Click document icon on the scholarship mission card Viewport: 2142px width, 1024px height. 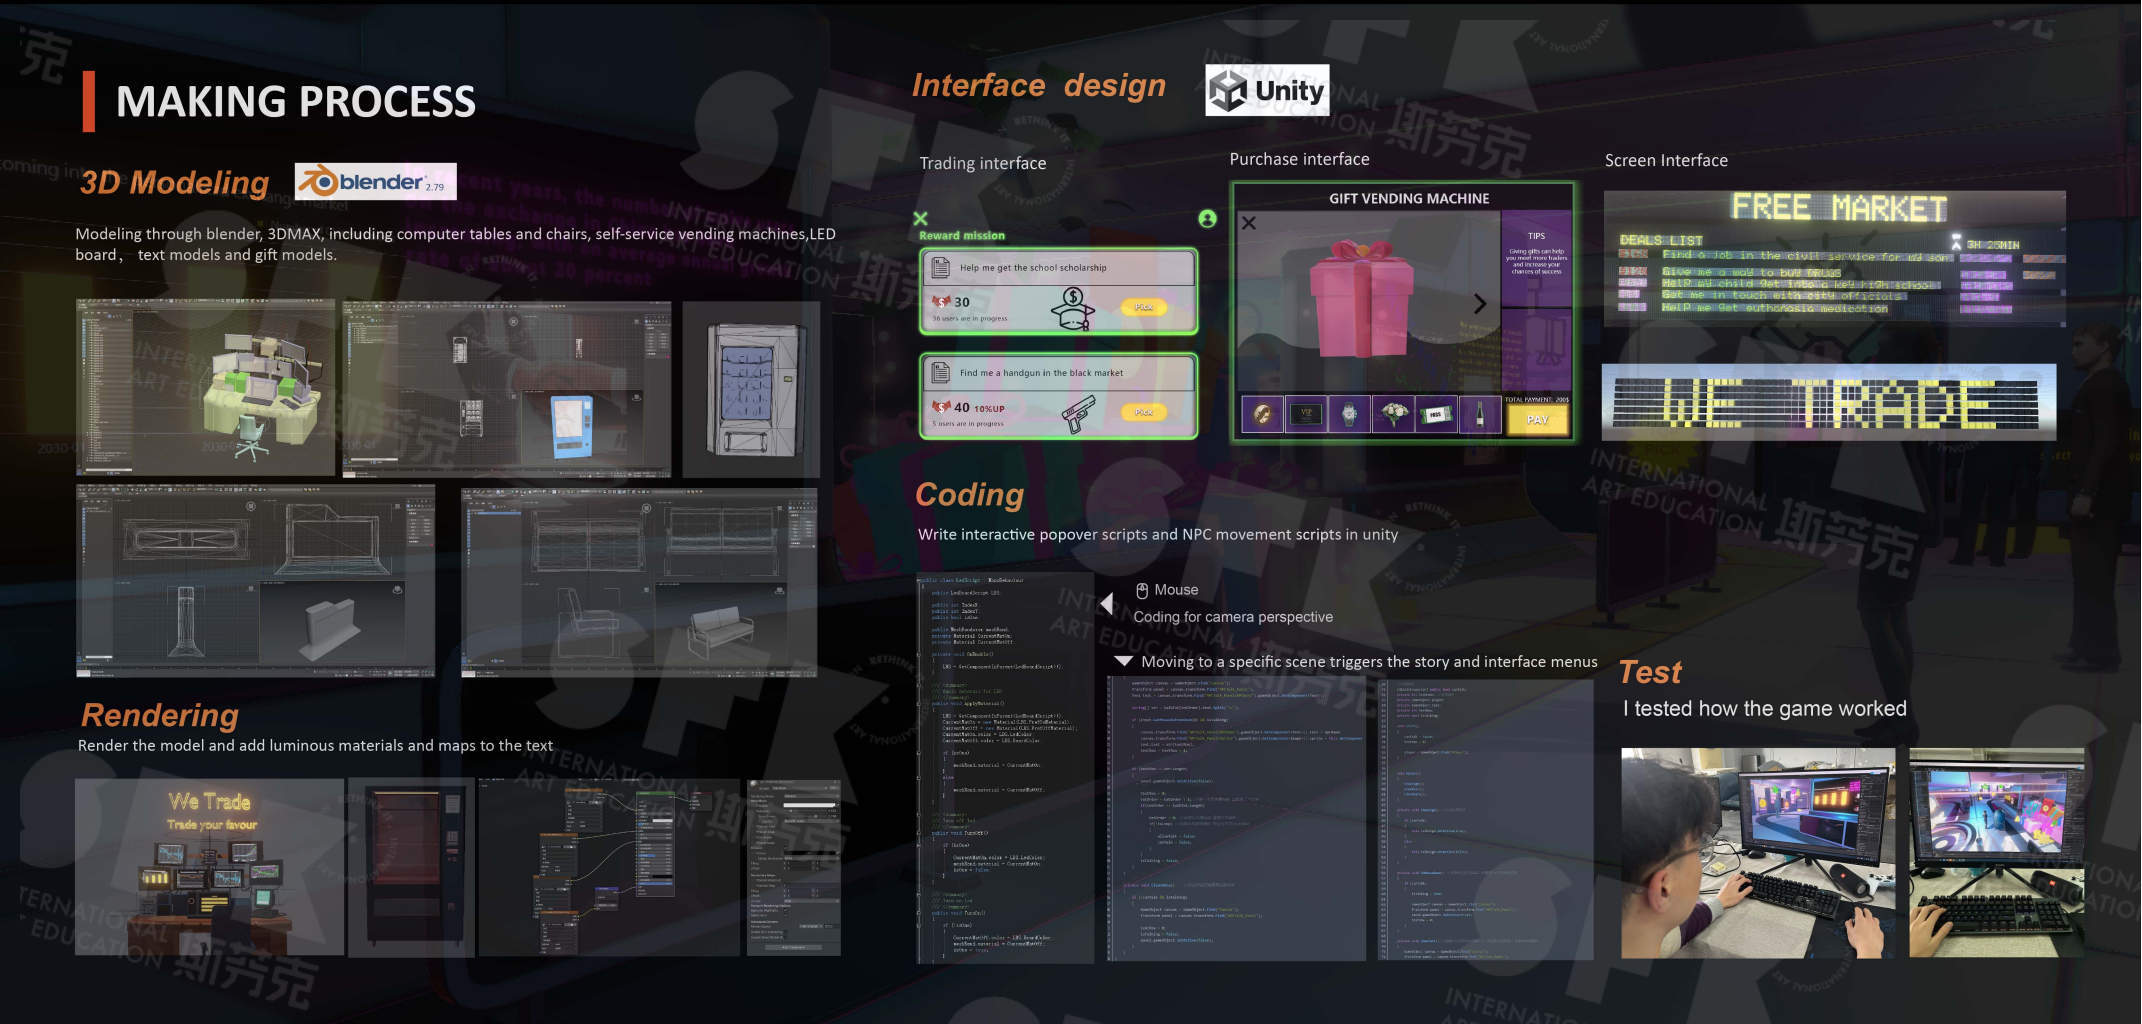click(940, 267)
